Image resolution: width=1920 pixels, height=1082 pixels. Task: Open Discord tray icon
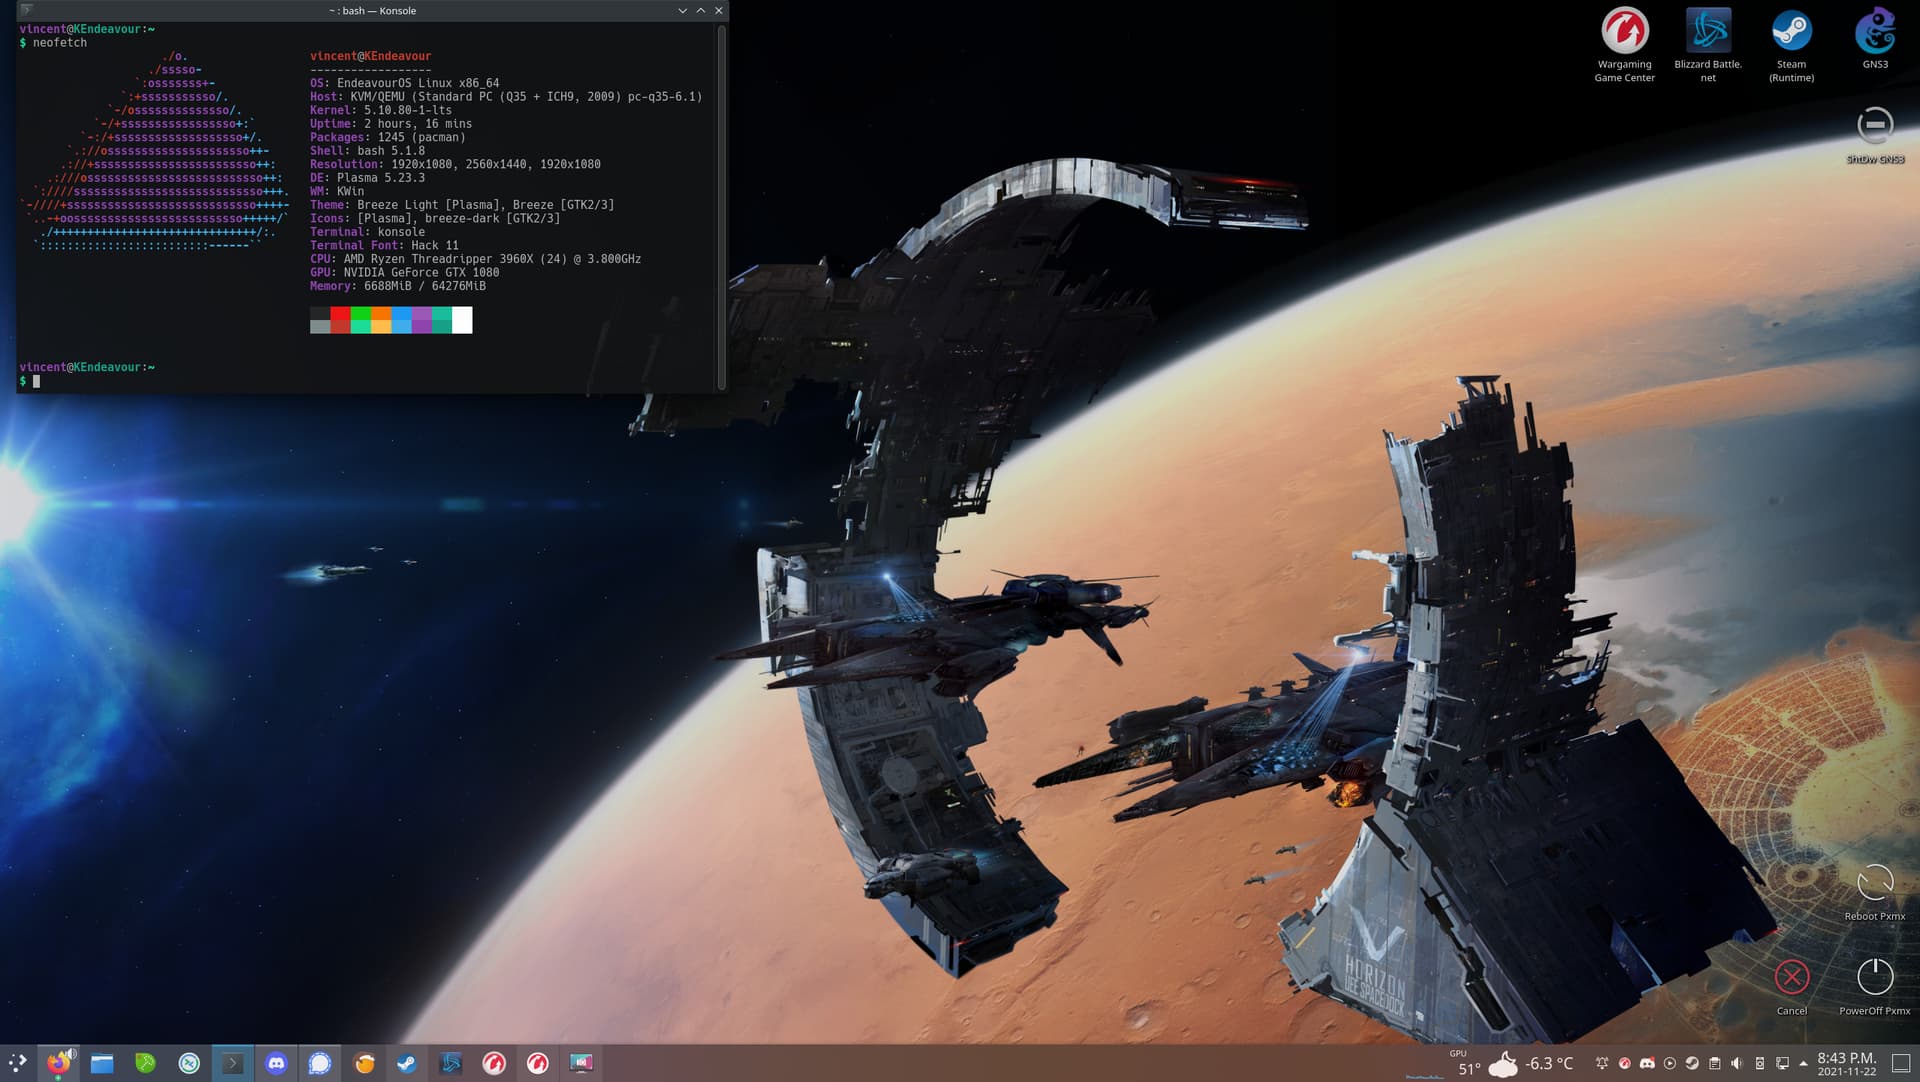tap(1647, 1063)
